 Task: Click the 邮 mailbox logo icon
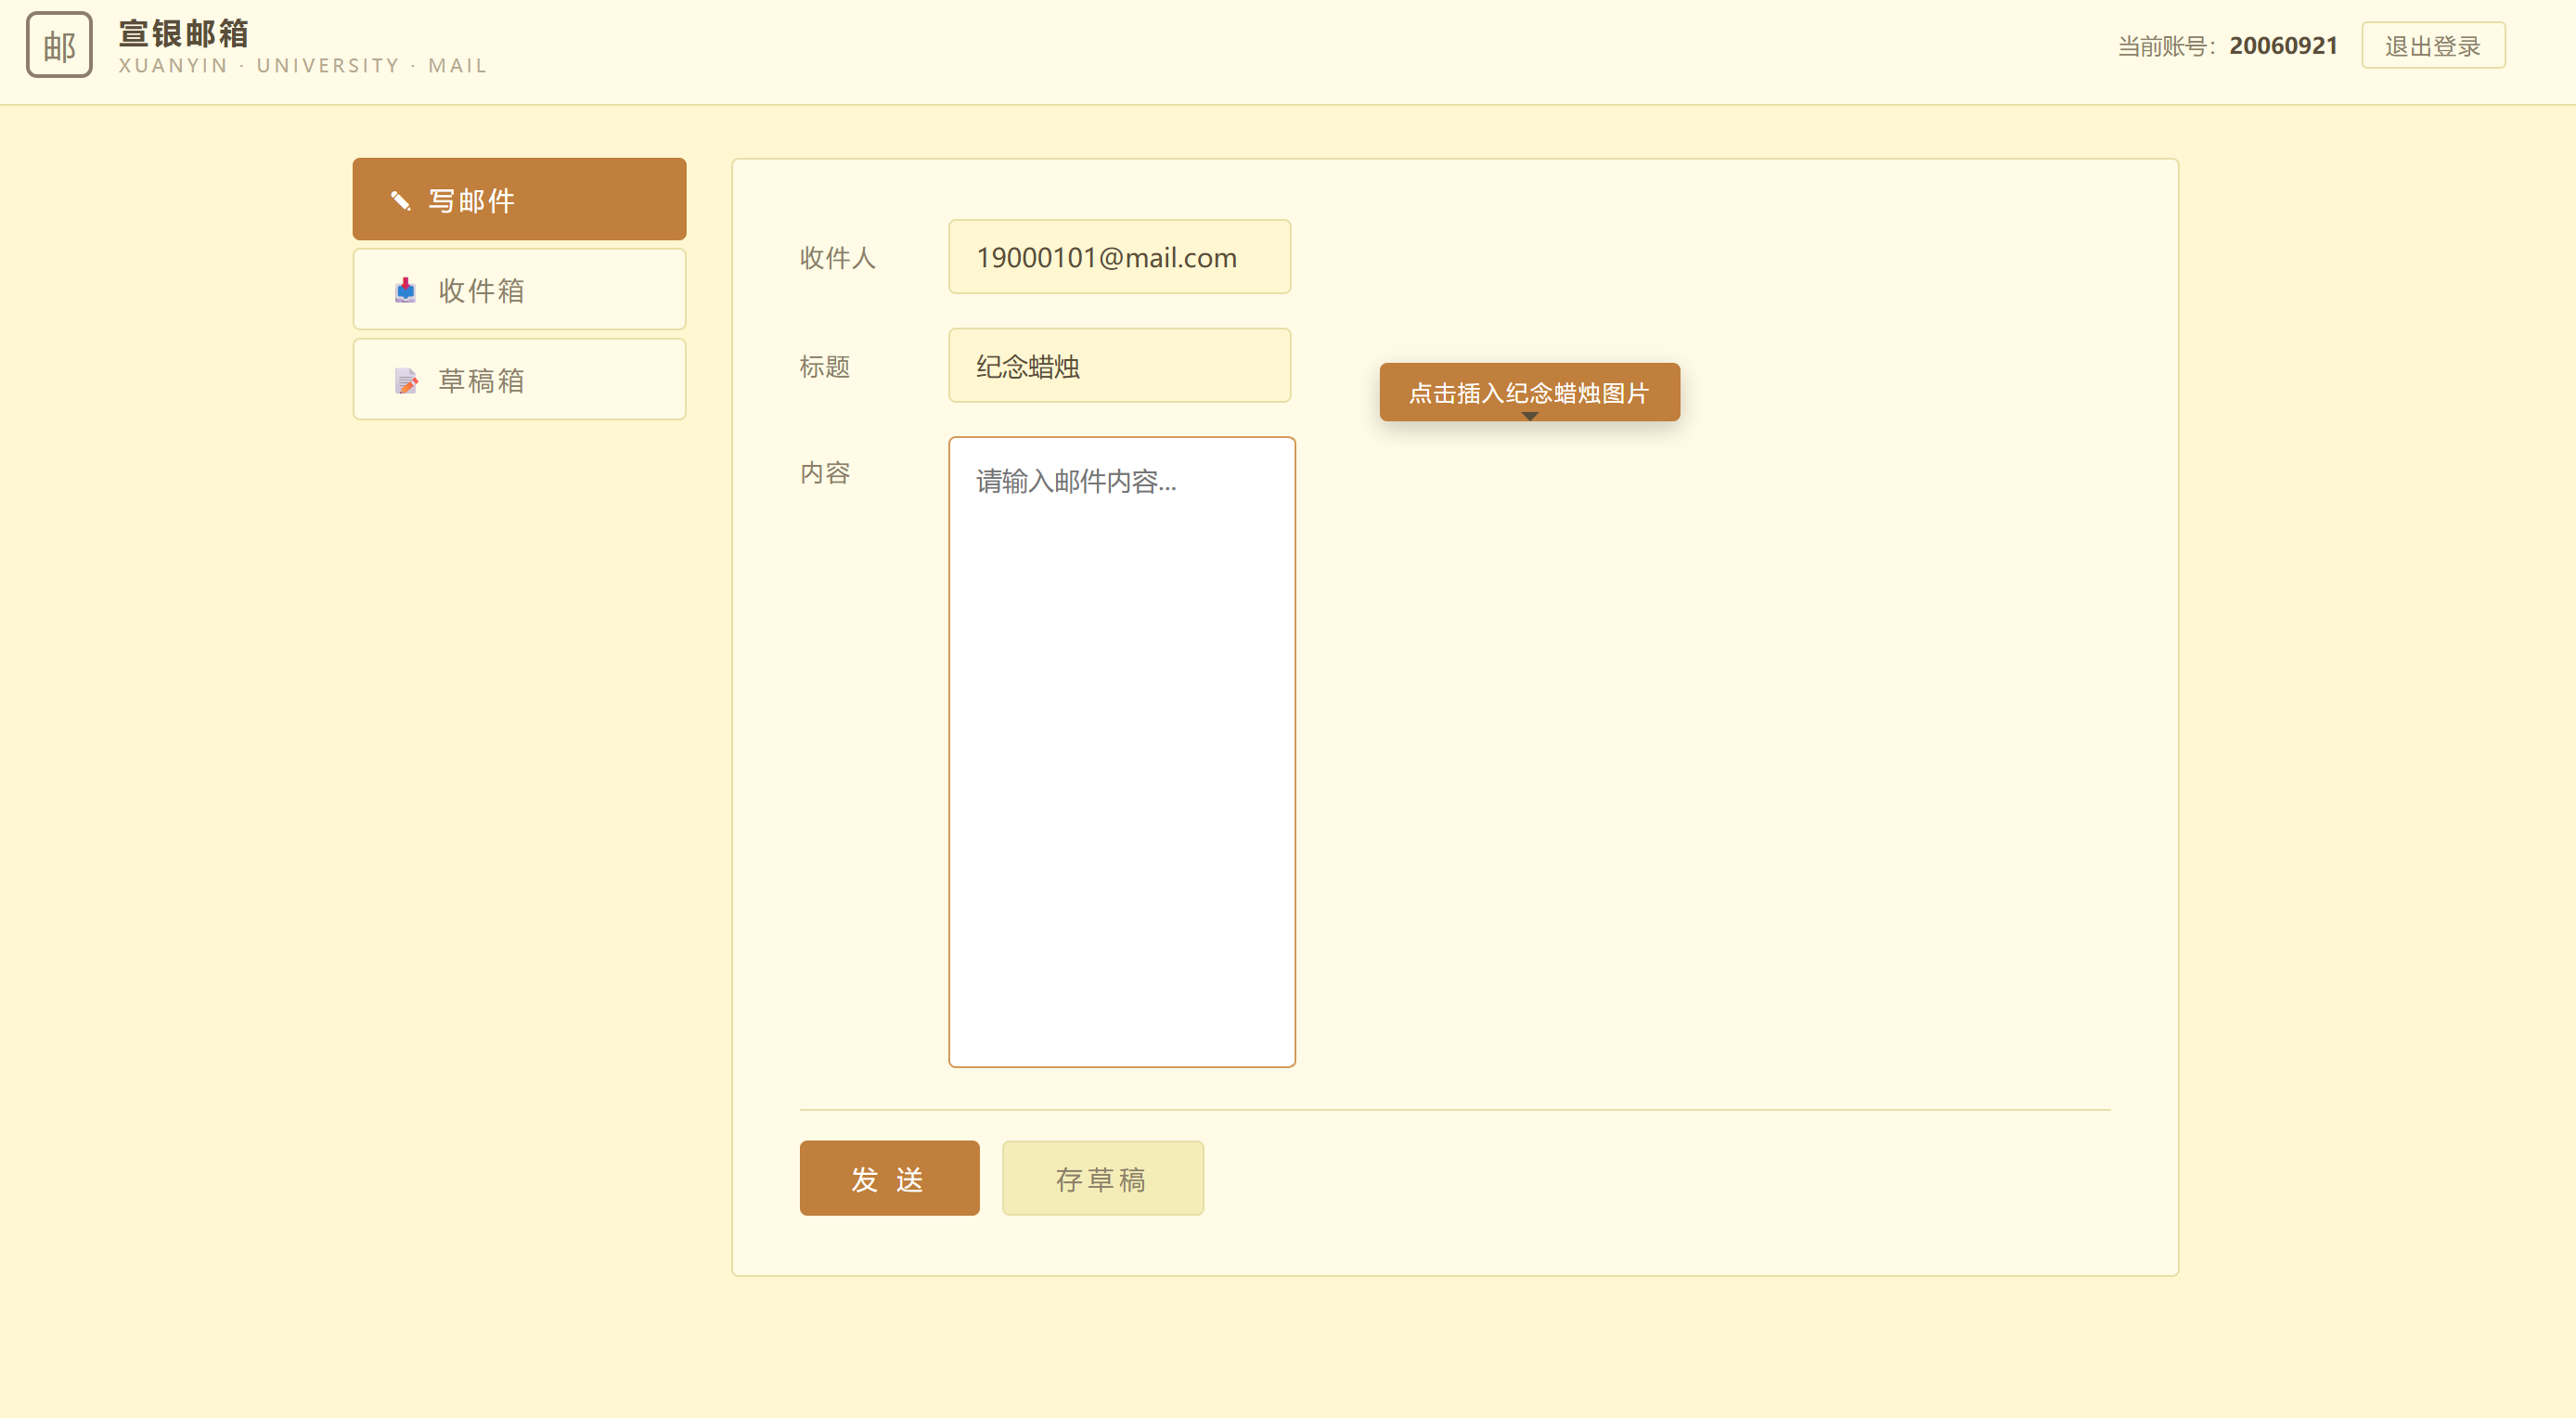(59, 45)
